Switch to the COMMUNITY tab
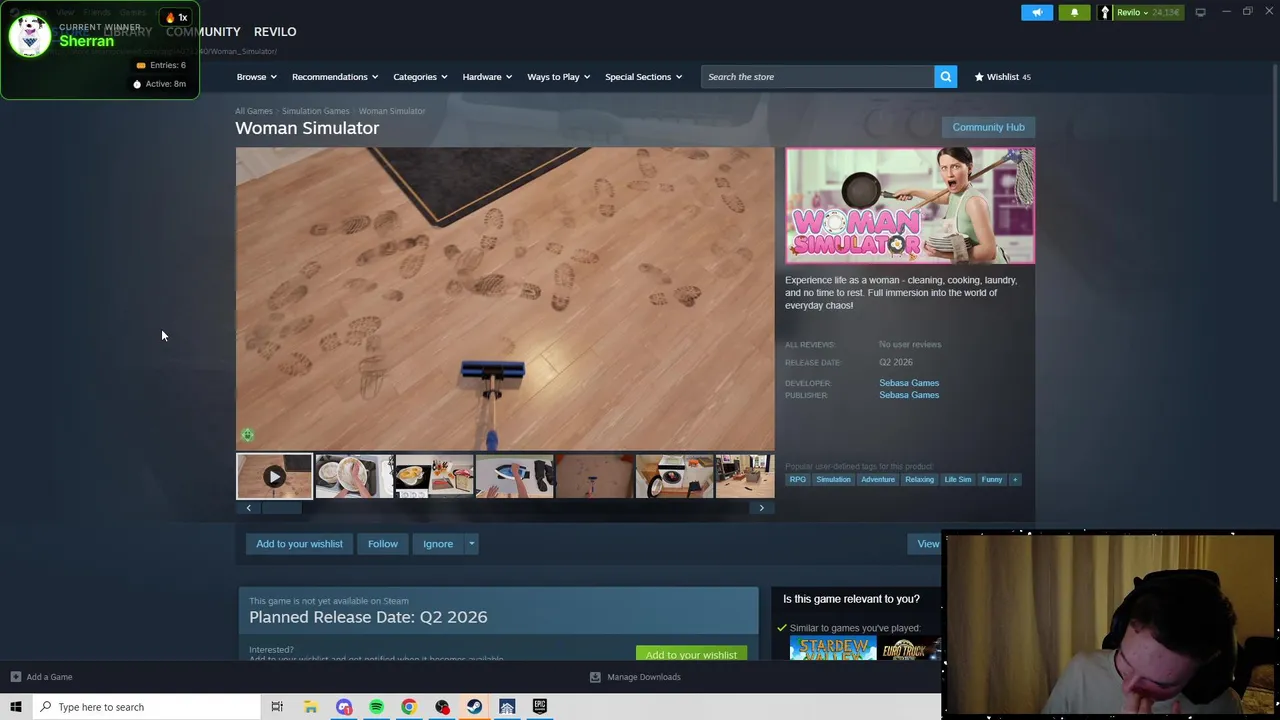Image resolution: width=1280 pixels, height=720 pixels. point(203,32)
